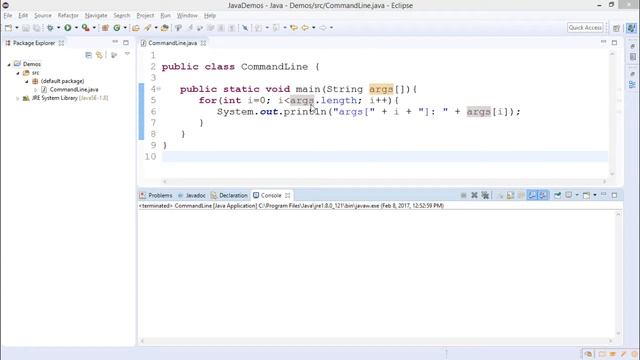Open the New Java Class dropdown arrow
Screen dimensions: 640x360
125,28
